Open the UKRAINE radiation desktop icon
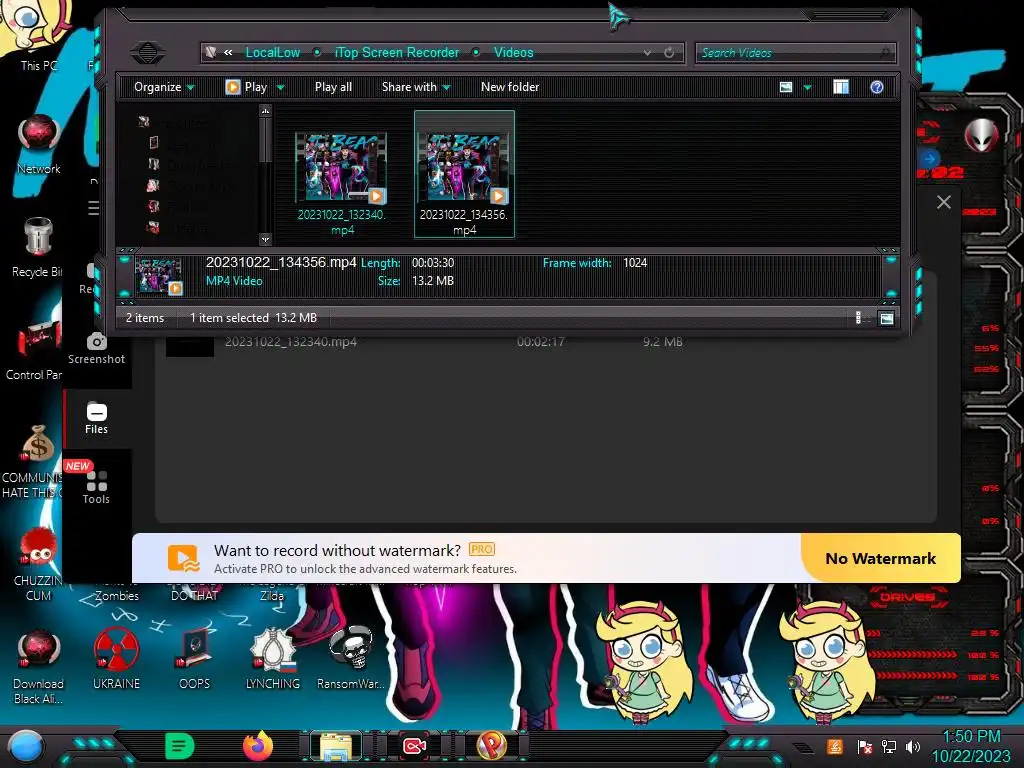Viewport: 1024px width, 768px height. click(x=116, y=660)
